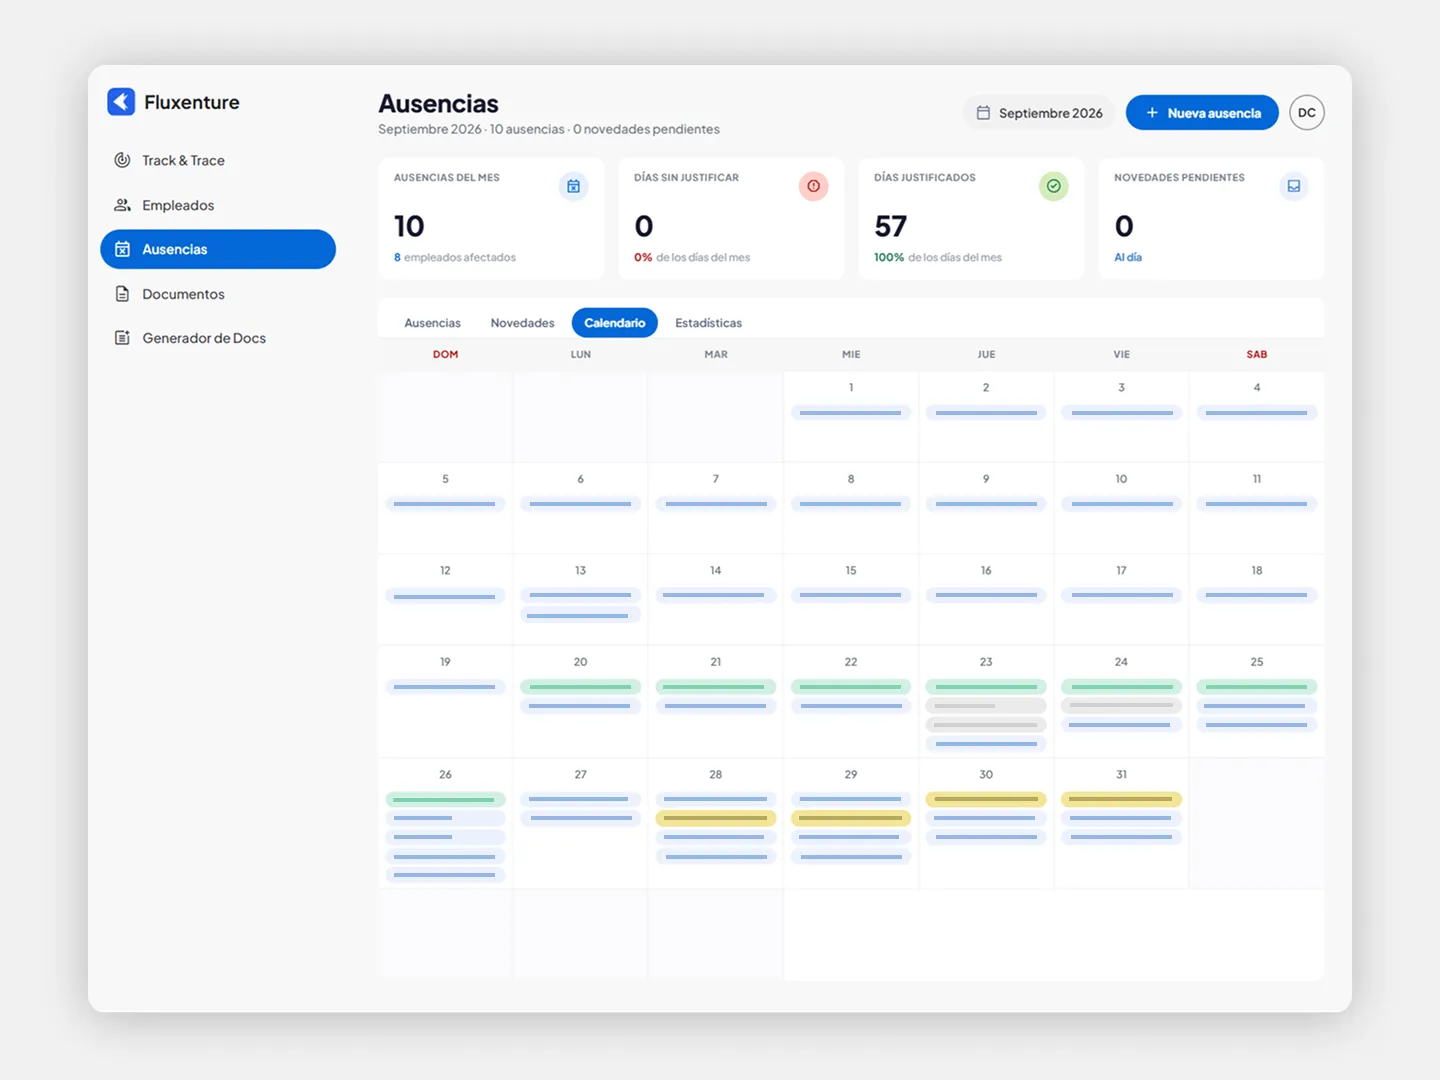Viewport: 1440px width, 1080px height.
Task: Click the green absence bar on day 20
Action: [x=580, y=687]
